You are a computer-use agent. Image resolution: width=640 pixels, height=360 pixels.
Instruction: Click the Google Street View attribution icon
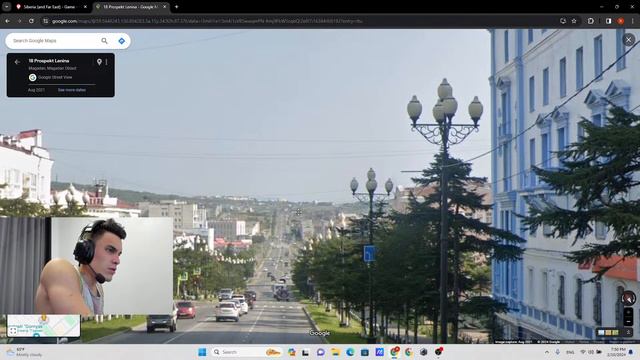pyautogui.click(x=33, y=77)
